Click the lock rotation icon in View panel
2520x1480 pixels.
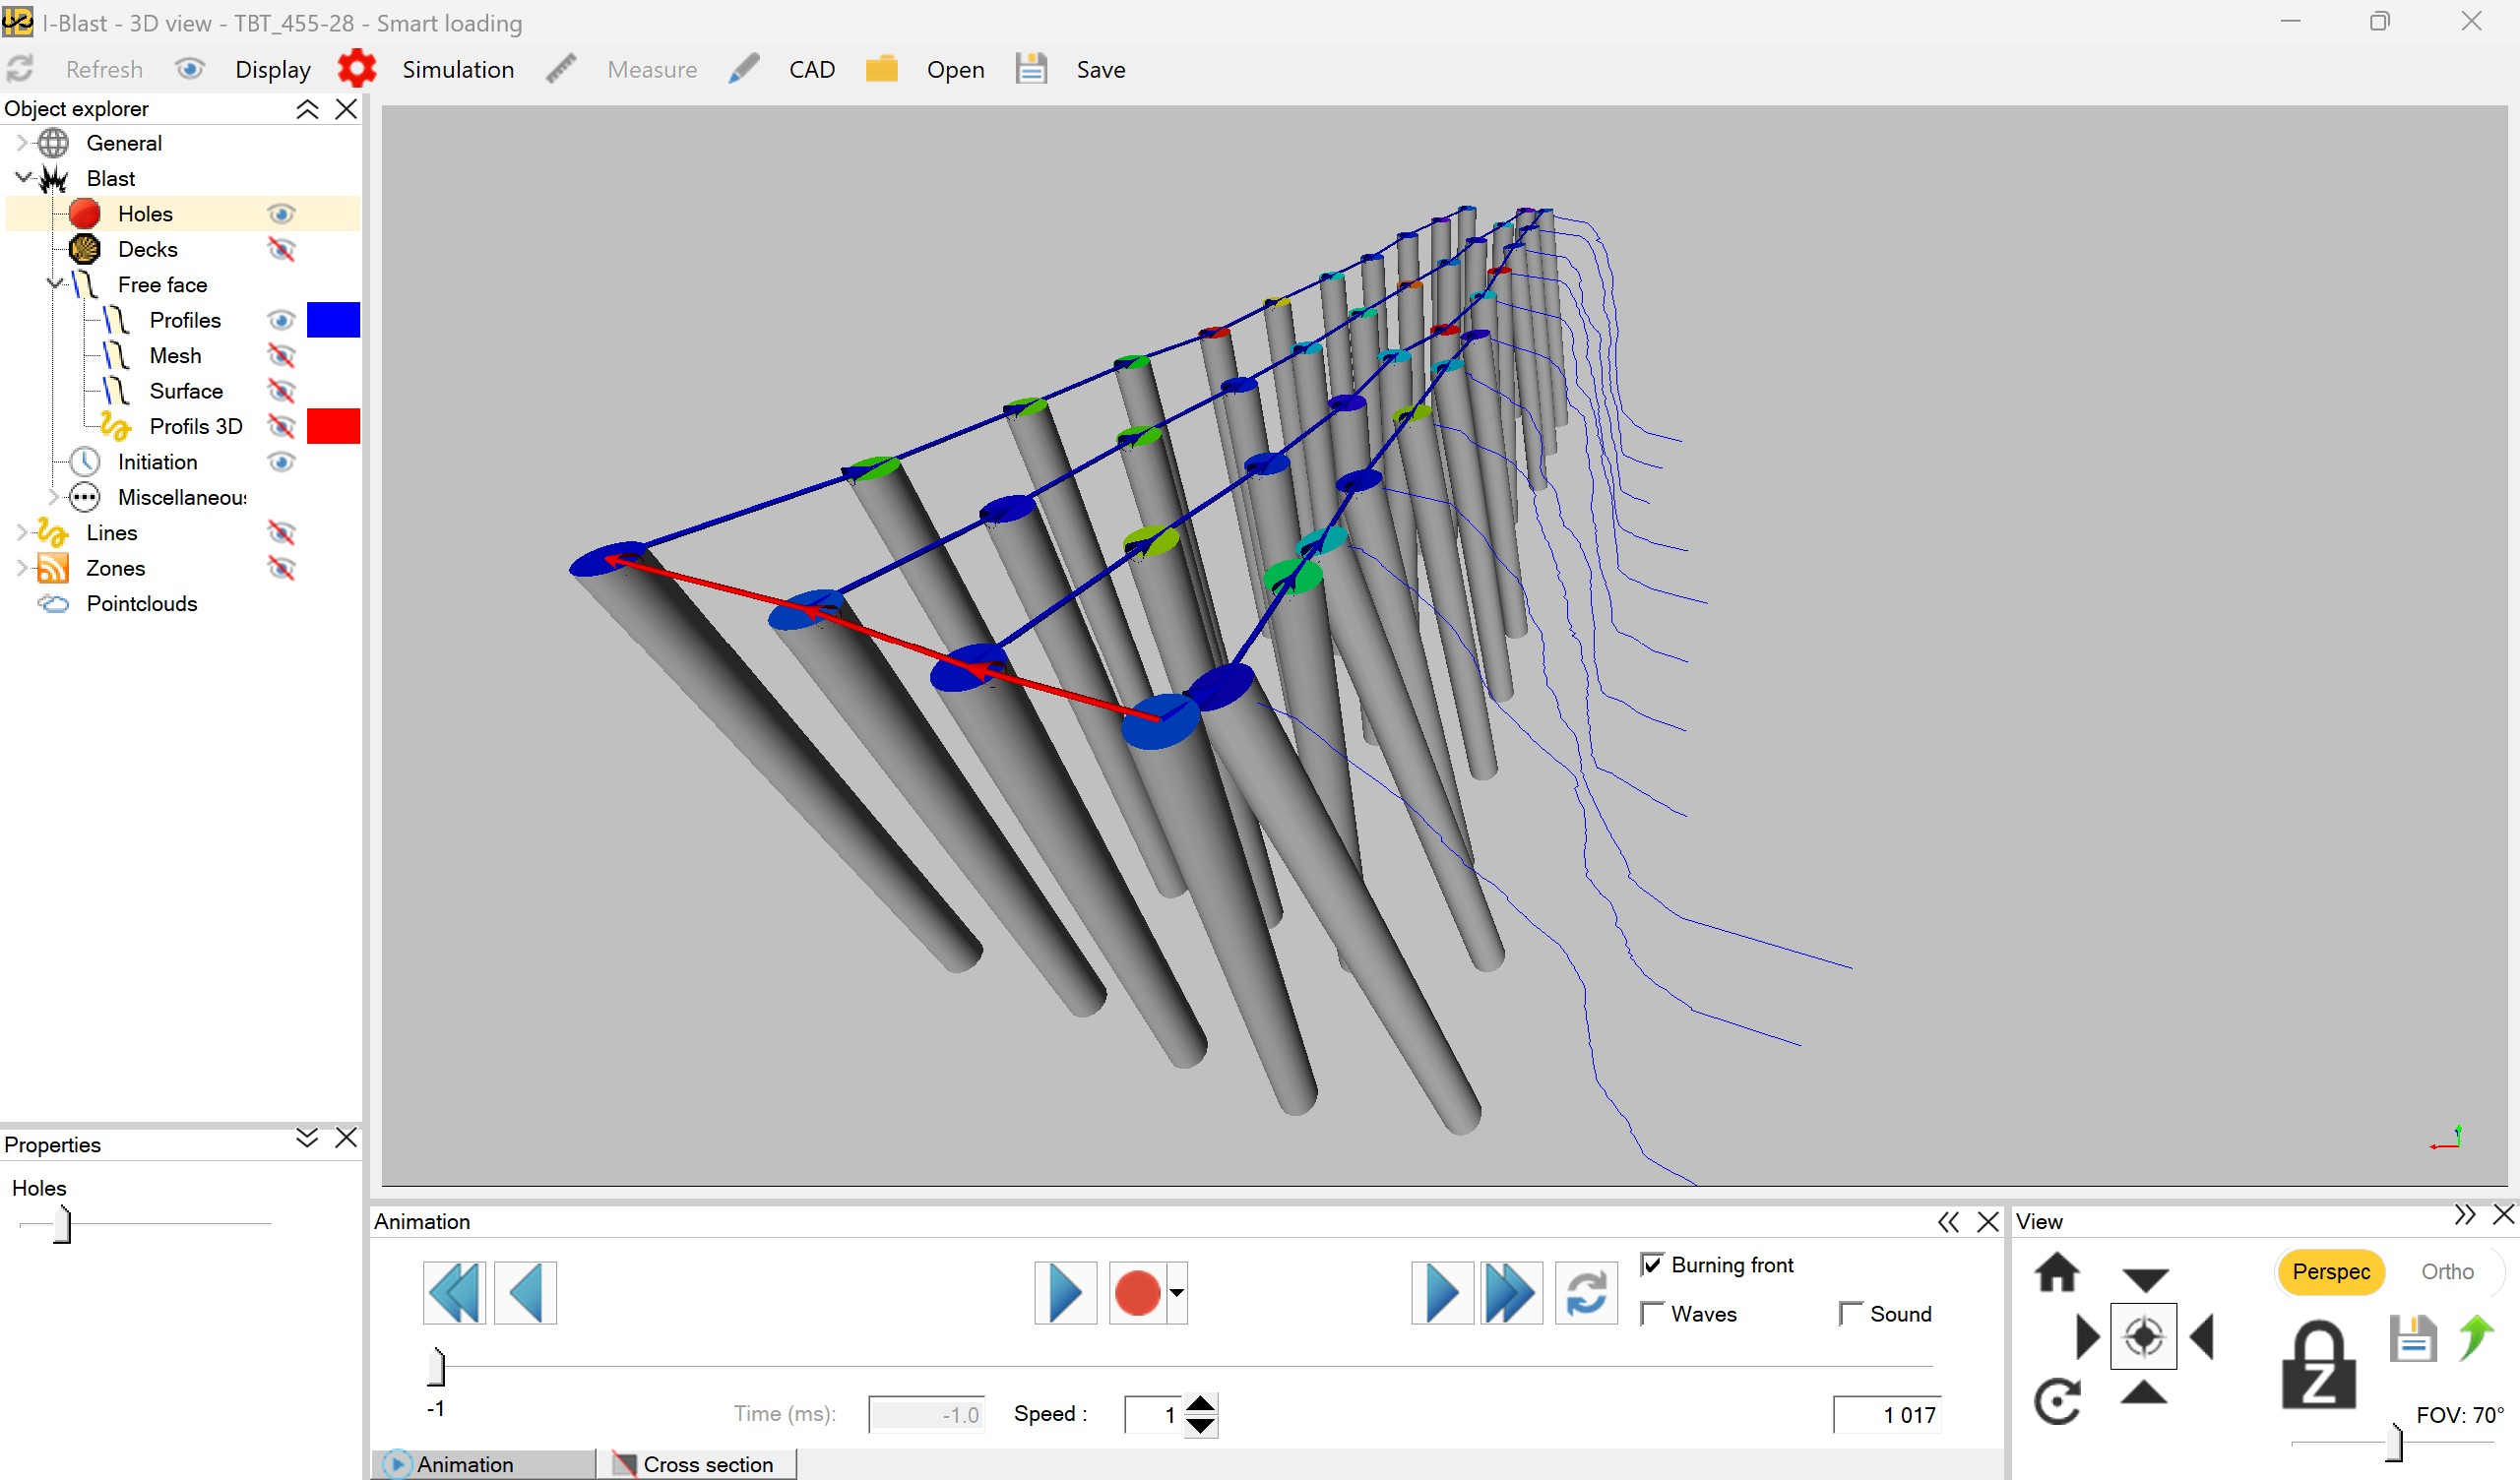2318,1363
